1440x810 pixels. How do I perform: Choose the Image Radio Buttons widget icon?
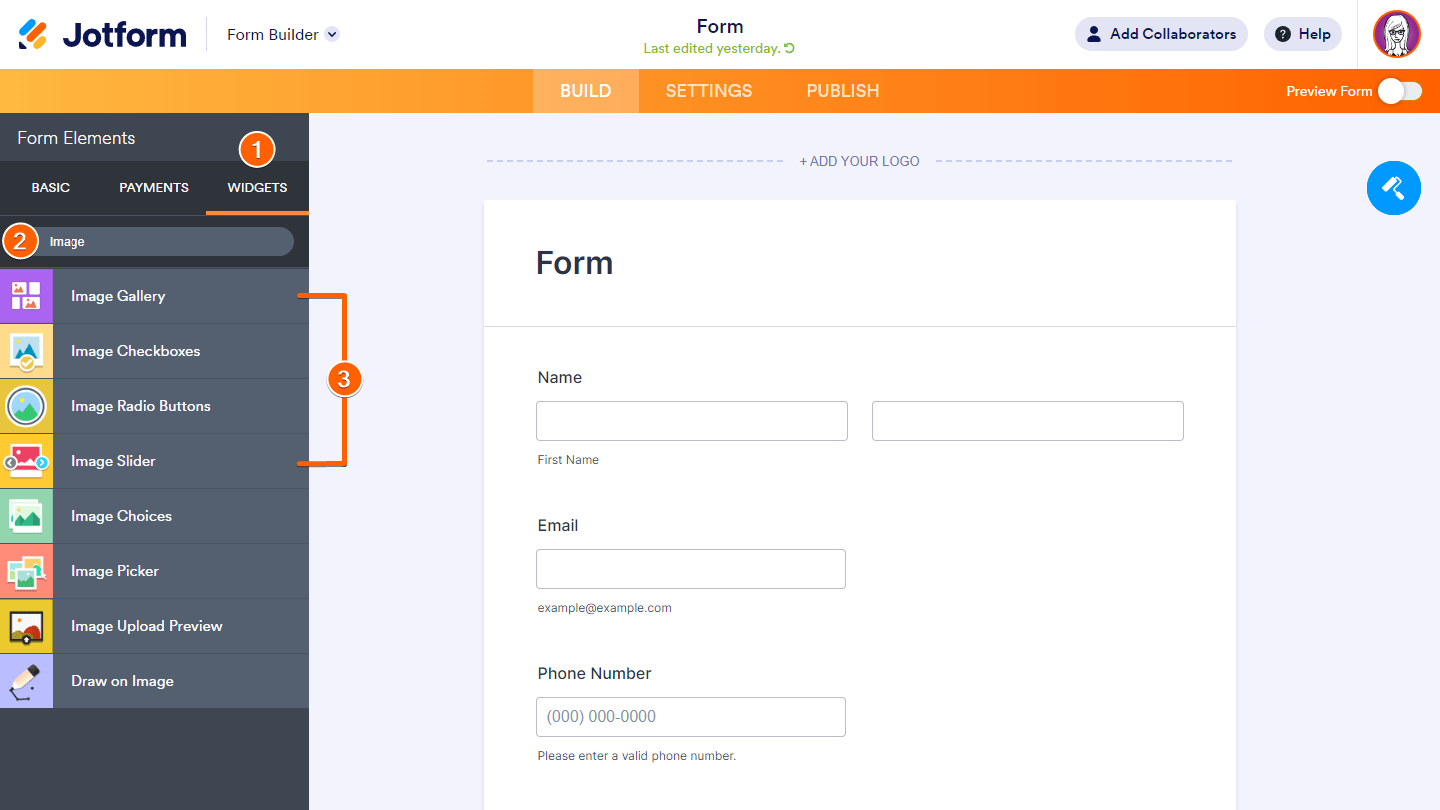[26, 406]
